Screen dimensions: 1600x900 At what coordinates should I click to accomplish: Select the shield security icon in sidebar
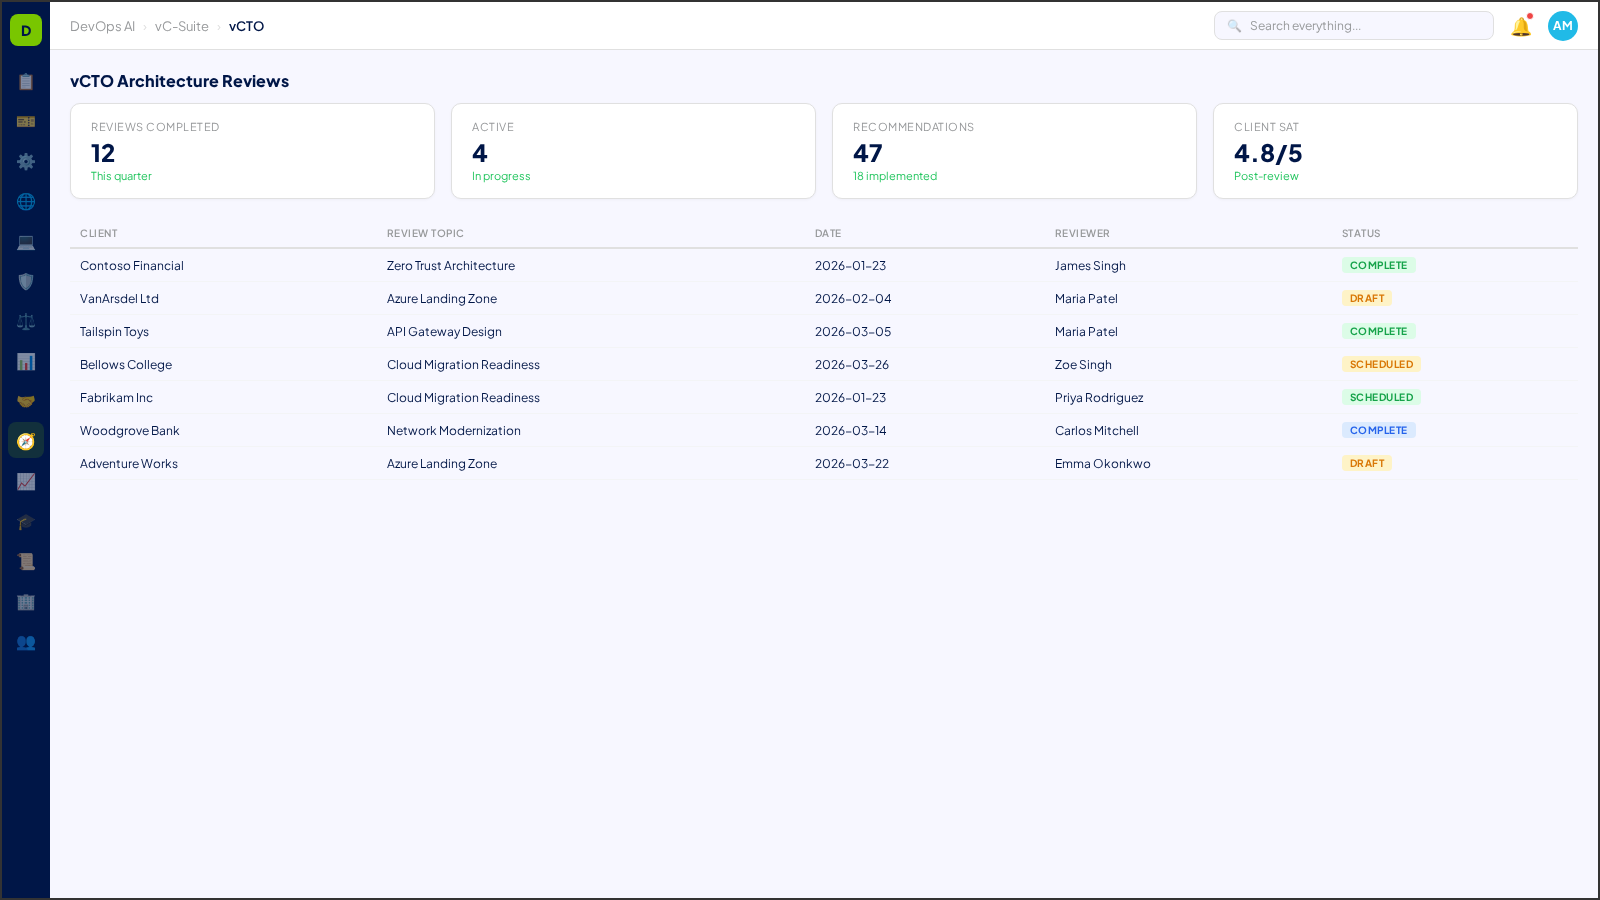26,281
